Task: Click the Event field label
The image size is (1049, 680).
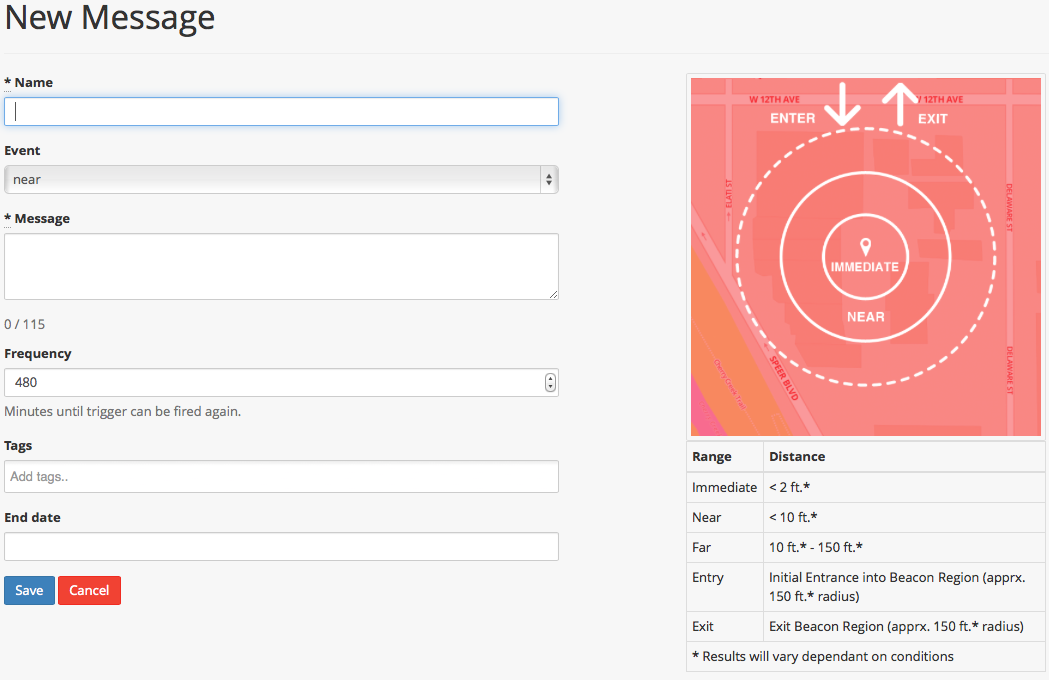Action: (22, 151)
